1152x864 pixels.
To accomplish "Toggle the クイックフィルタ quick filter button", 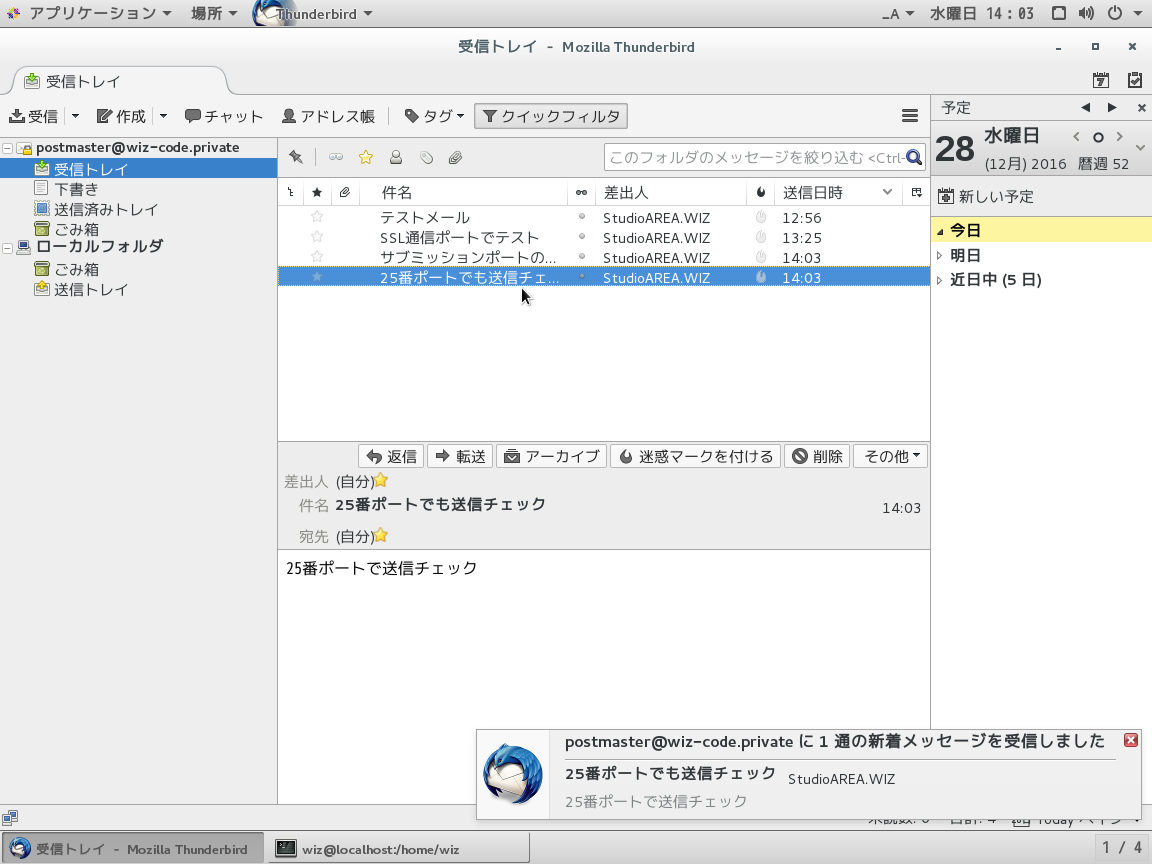I will coord(551,116).
